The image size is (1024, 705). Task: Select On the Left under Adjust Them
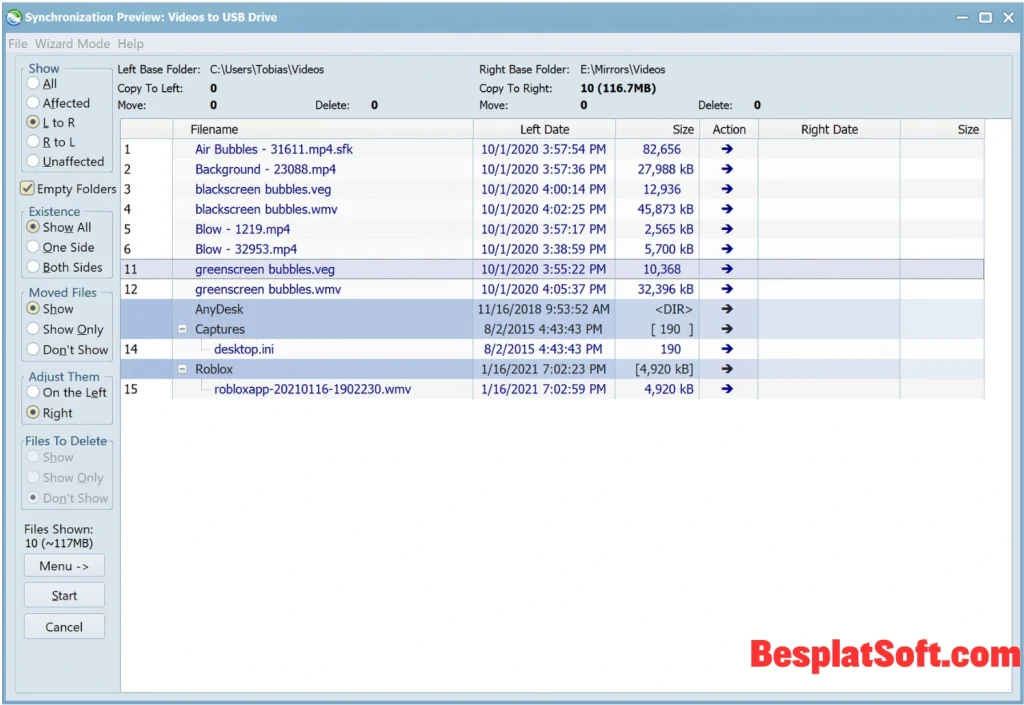click(x=34, y=393)
